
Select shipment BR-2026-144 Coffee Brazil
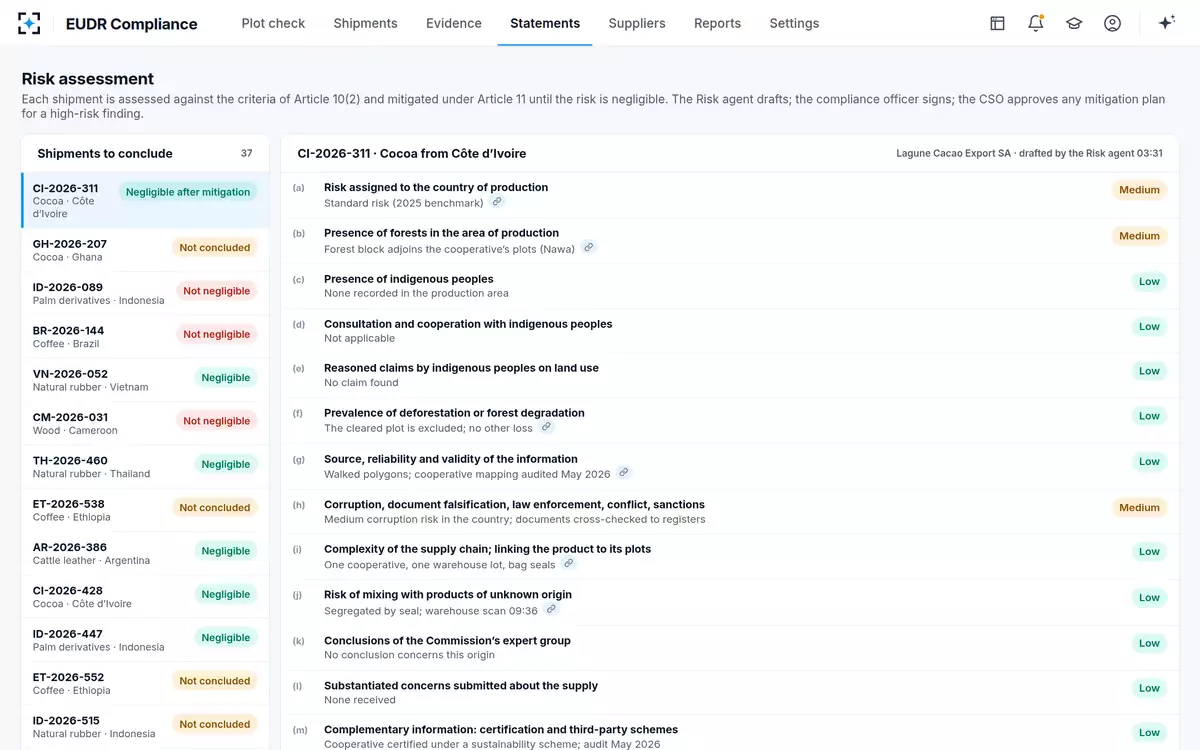tap(146, 336)
